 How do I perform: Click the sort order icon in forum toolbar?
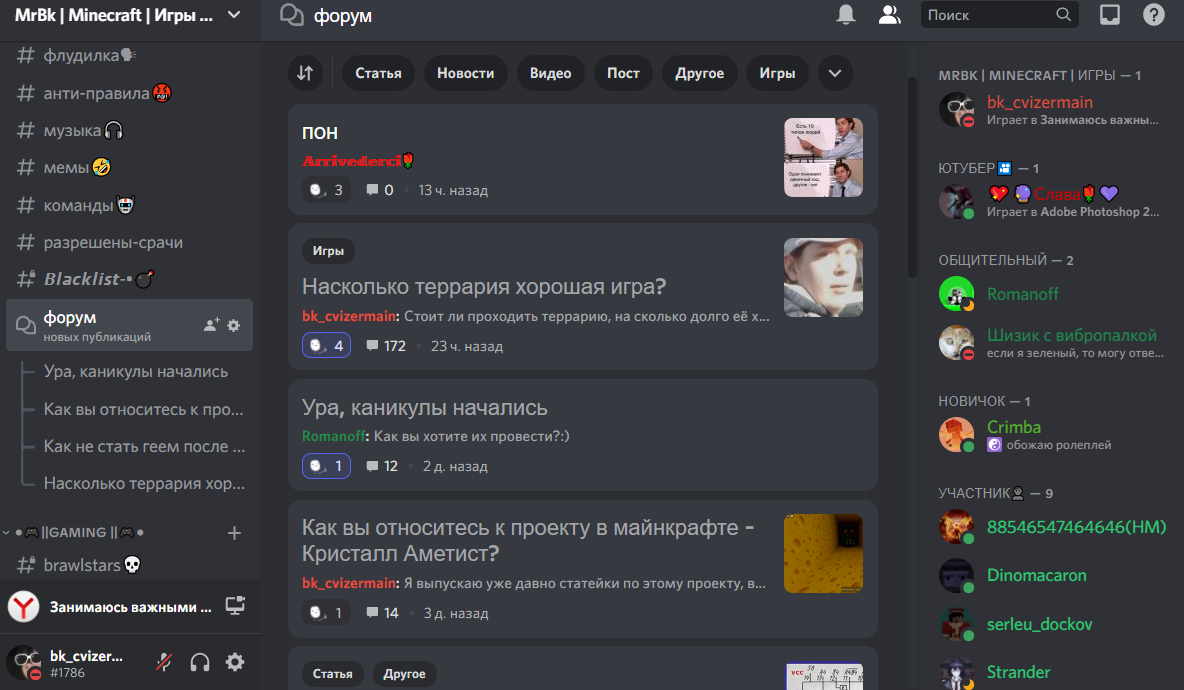(305, 73)
